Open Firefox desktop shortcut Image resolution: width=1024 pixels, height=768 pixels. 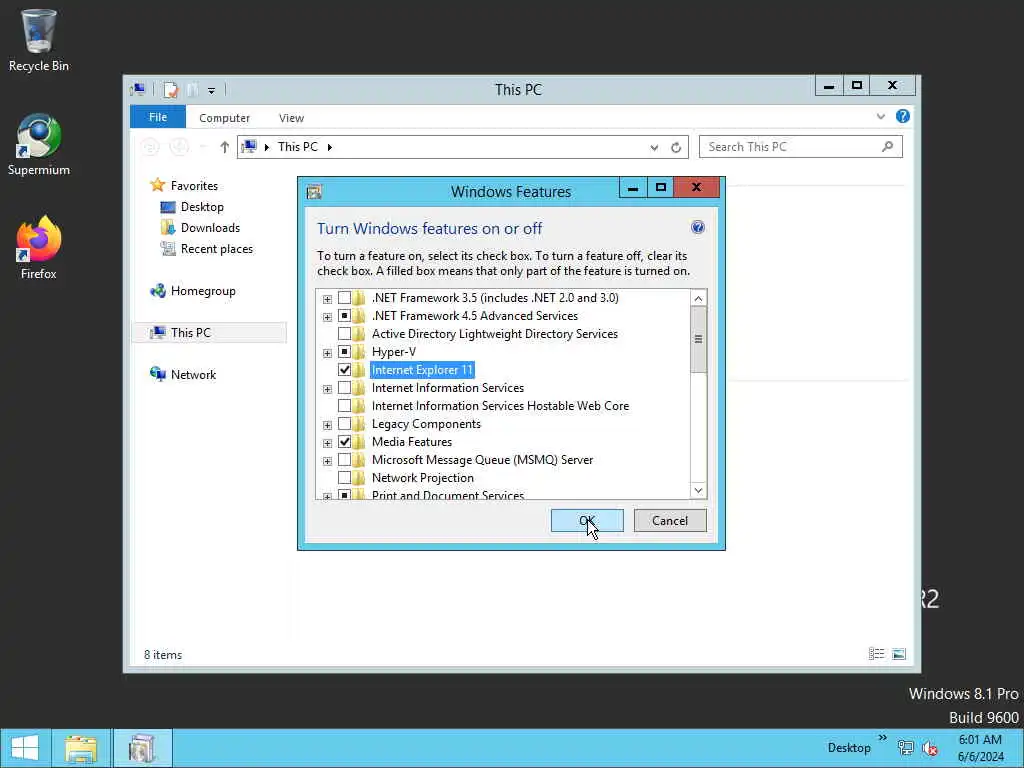click(x=39, y=248)
